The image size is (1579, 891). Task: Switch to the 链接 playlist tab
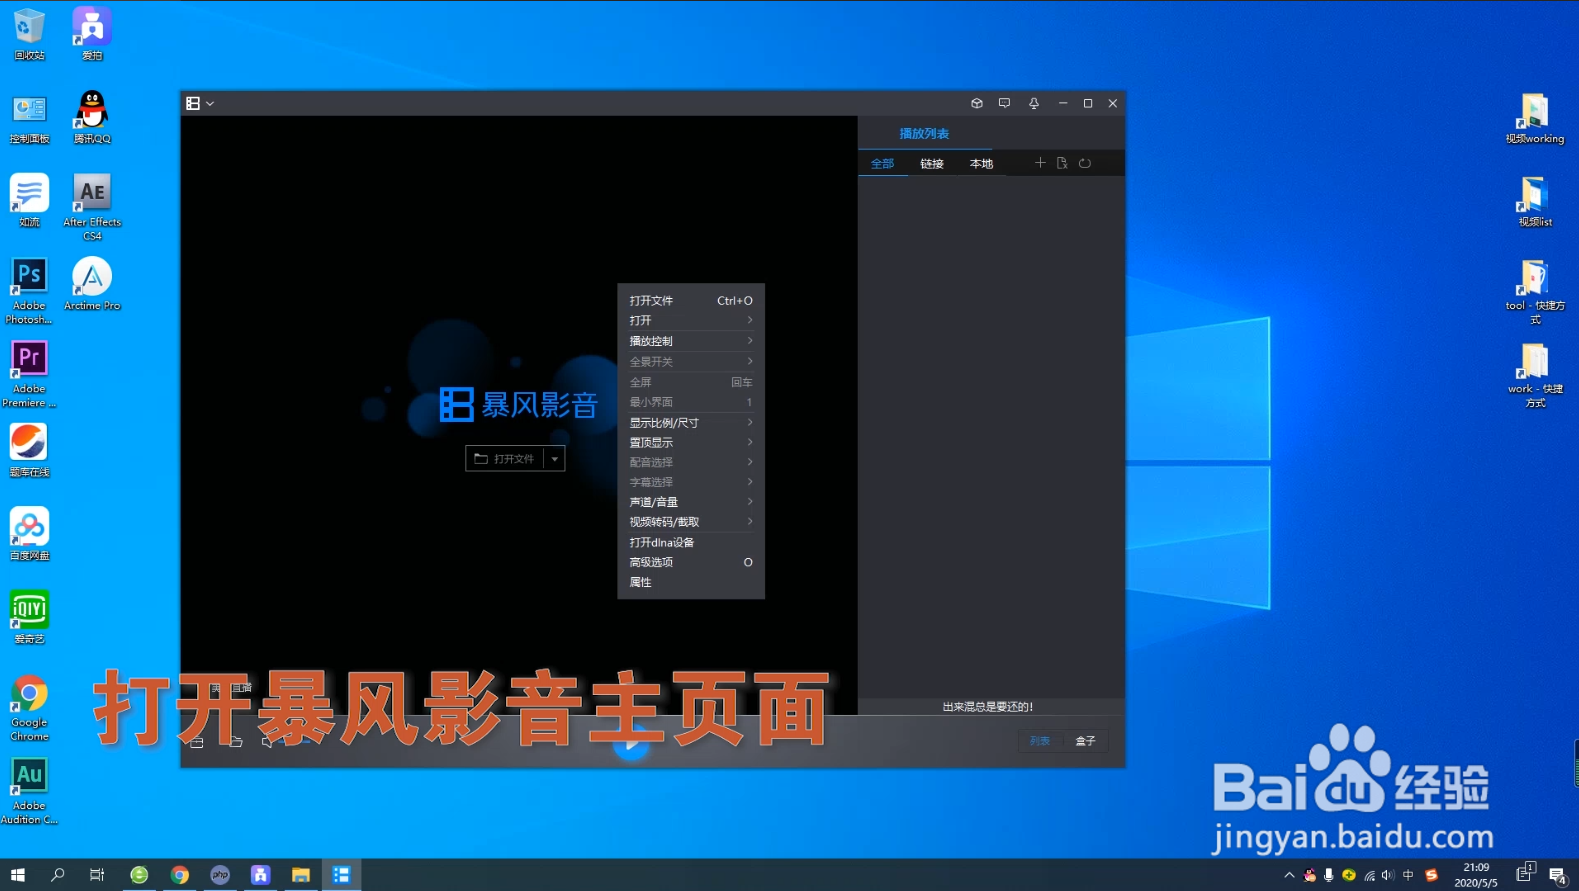(932, 163)
